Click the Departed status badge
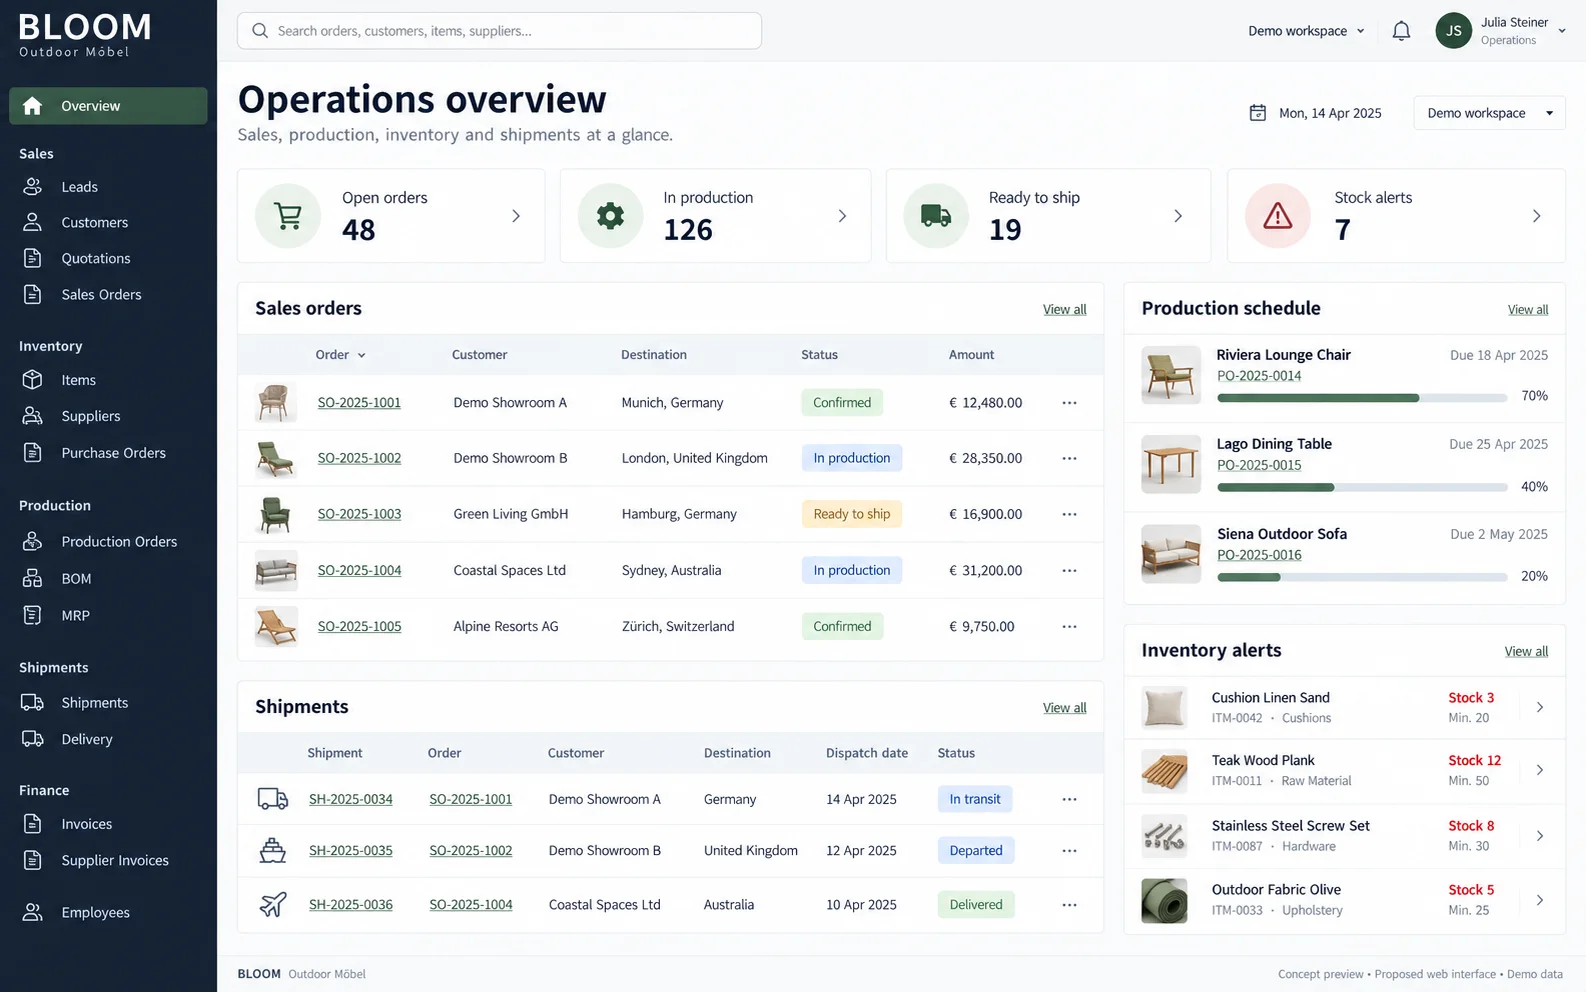Viewport: 1586px width, 992px height. (976, 851)
